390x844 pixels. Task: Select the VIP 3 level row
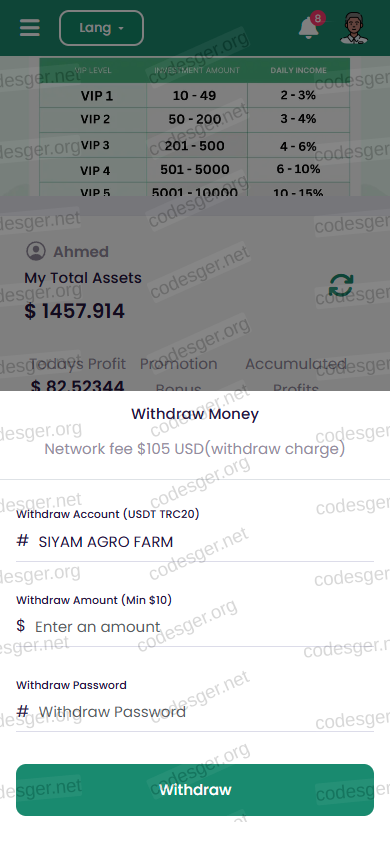pyautogui.click(x=195, y=145)
